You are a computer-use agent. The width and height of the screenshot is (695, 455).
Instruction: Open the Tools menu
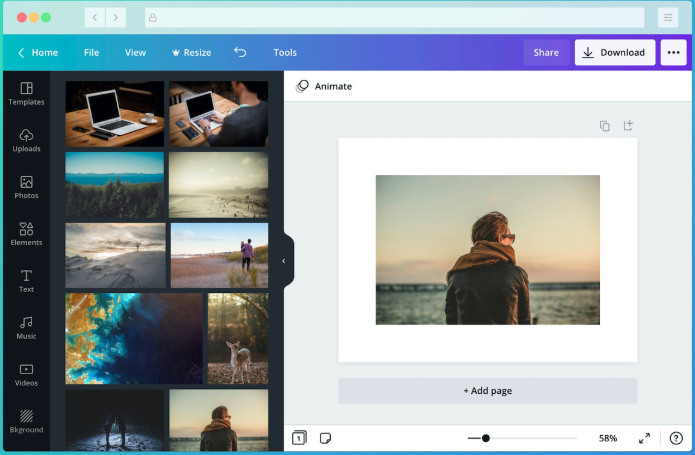285,52
